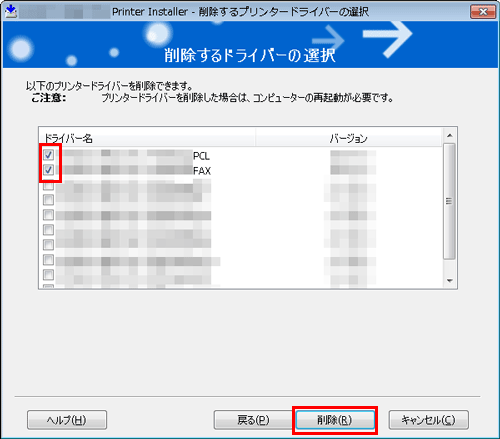500x439 pixels.
Task: Click the ドライバー名 column header
Action: tap(147, 138)
